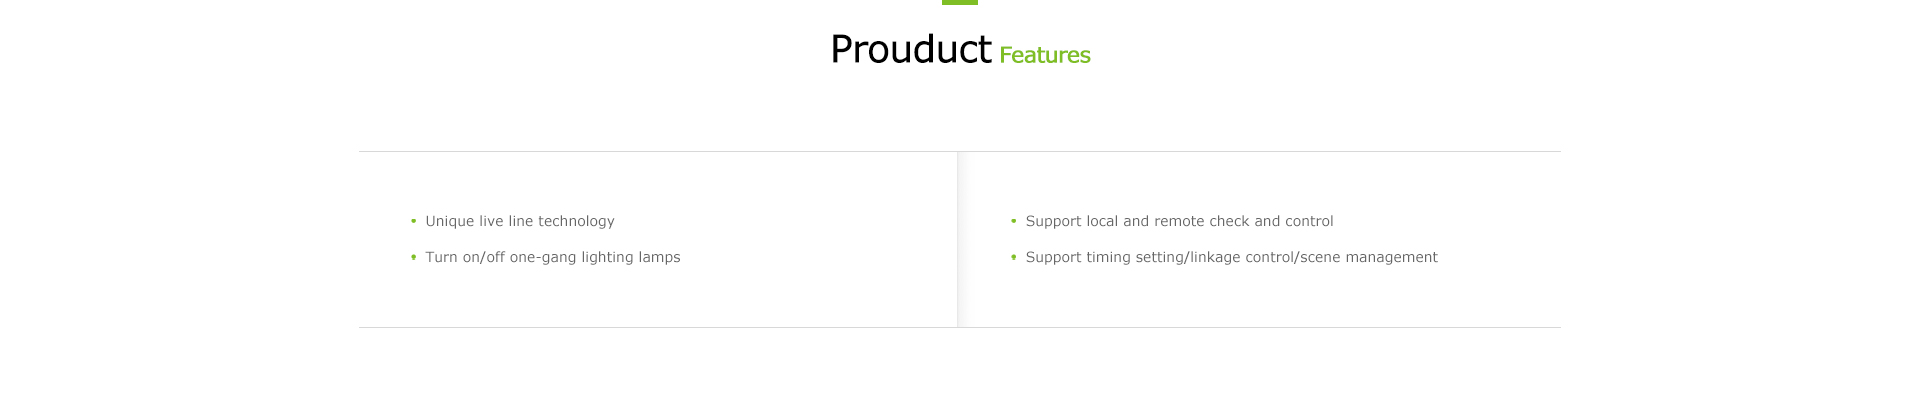This screenshot has width=1920, height=408.
Task: Select the Prouduct heading text
Action: [x=910, y=49]
